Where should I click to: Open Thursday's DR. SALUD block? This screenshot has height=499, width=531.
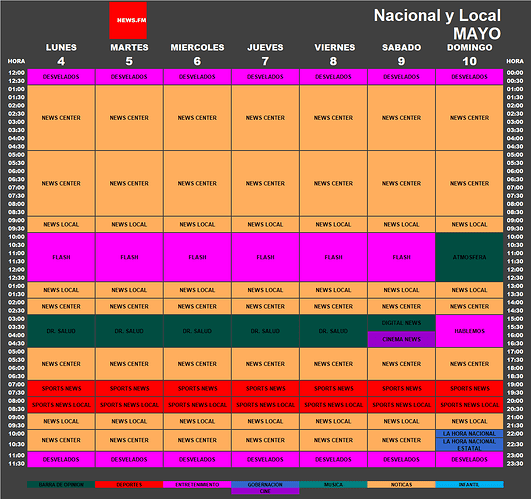pos(265,331)
